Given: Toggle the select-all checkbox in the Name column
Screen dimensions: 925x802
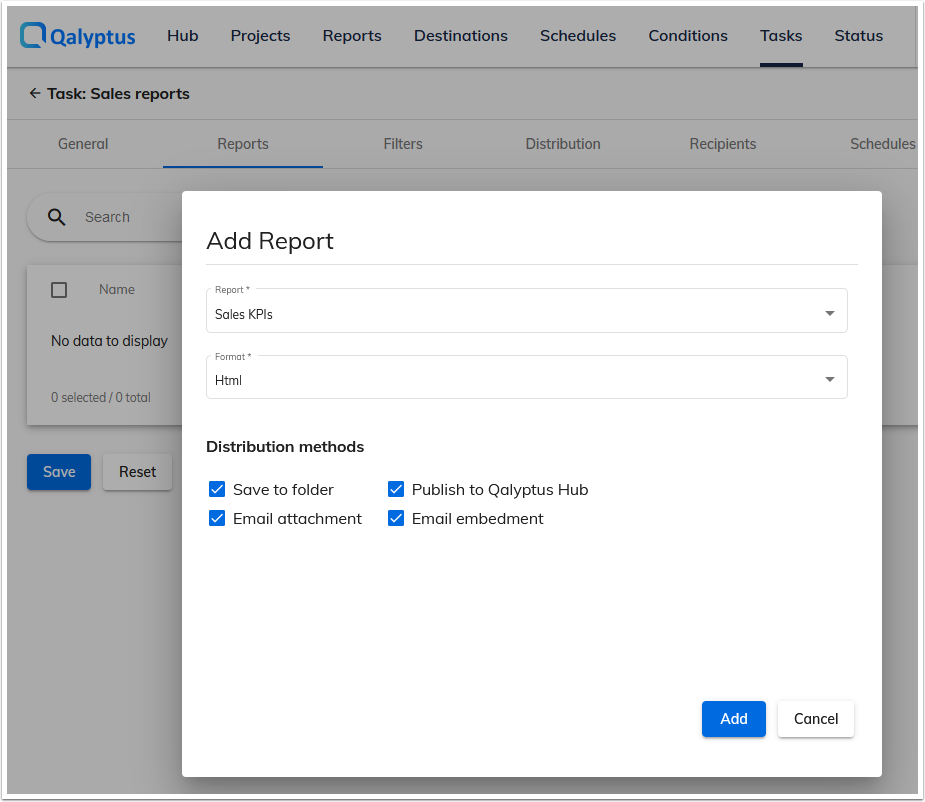Looking at the screenshot, I should [59, 289].
